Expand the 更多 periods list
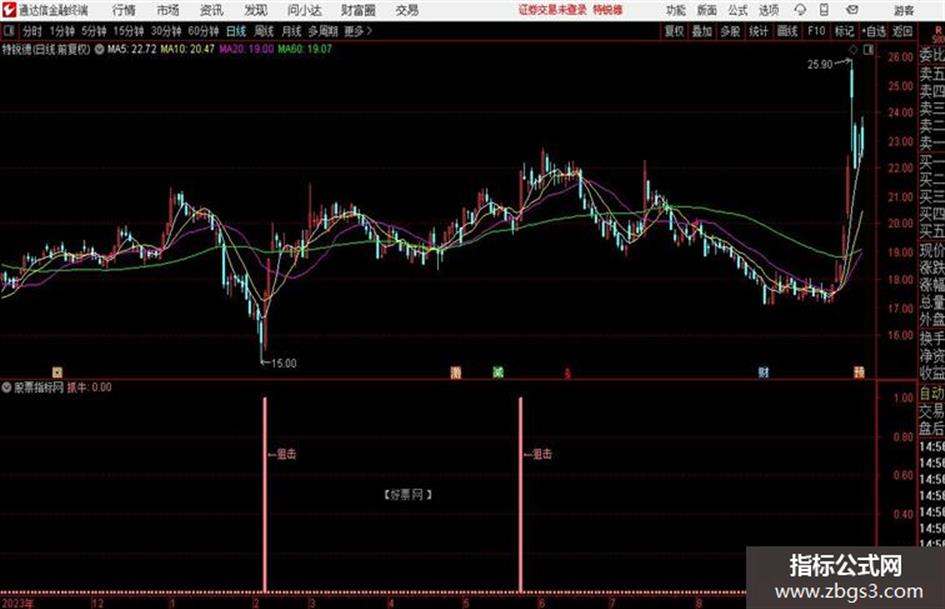Viewport: 945px width, 609px height. click(358, 31)
